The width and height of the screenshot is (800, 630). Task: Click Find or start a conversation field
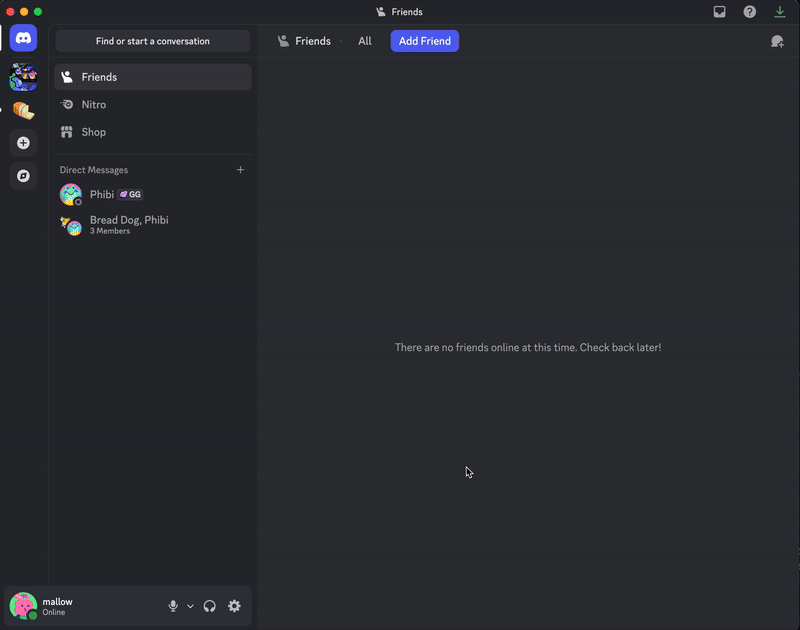152,41
